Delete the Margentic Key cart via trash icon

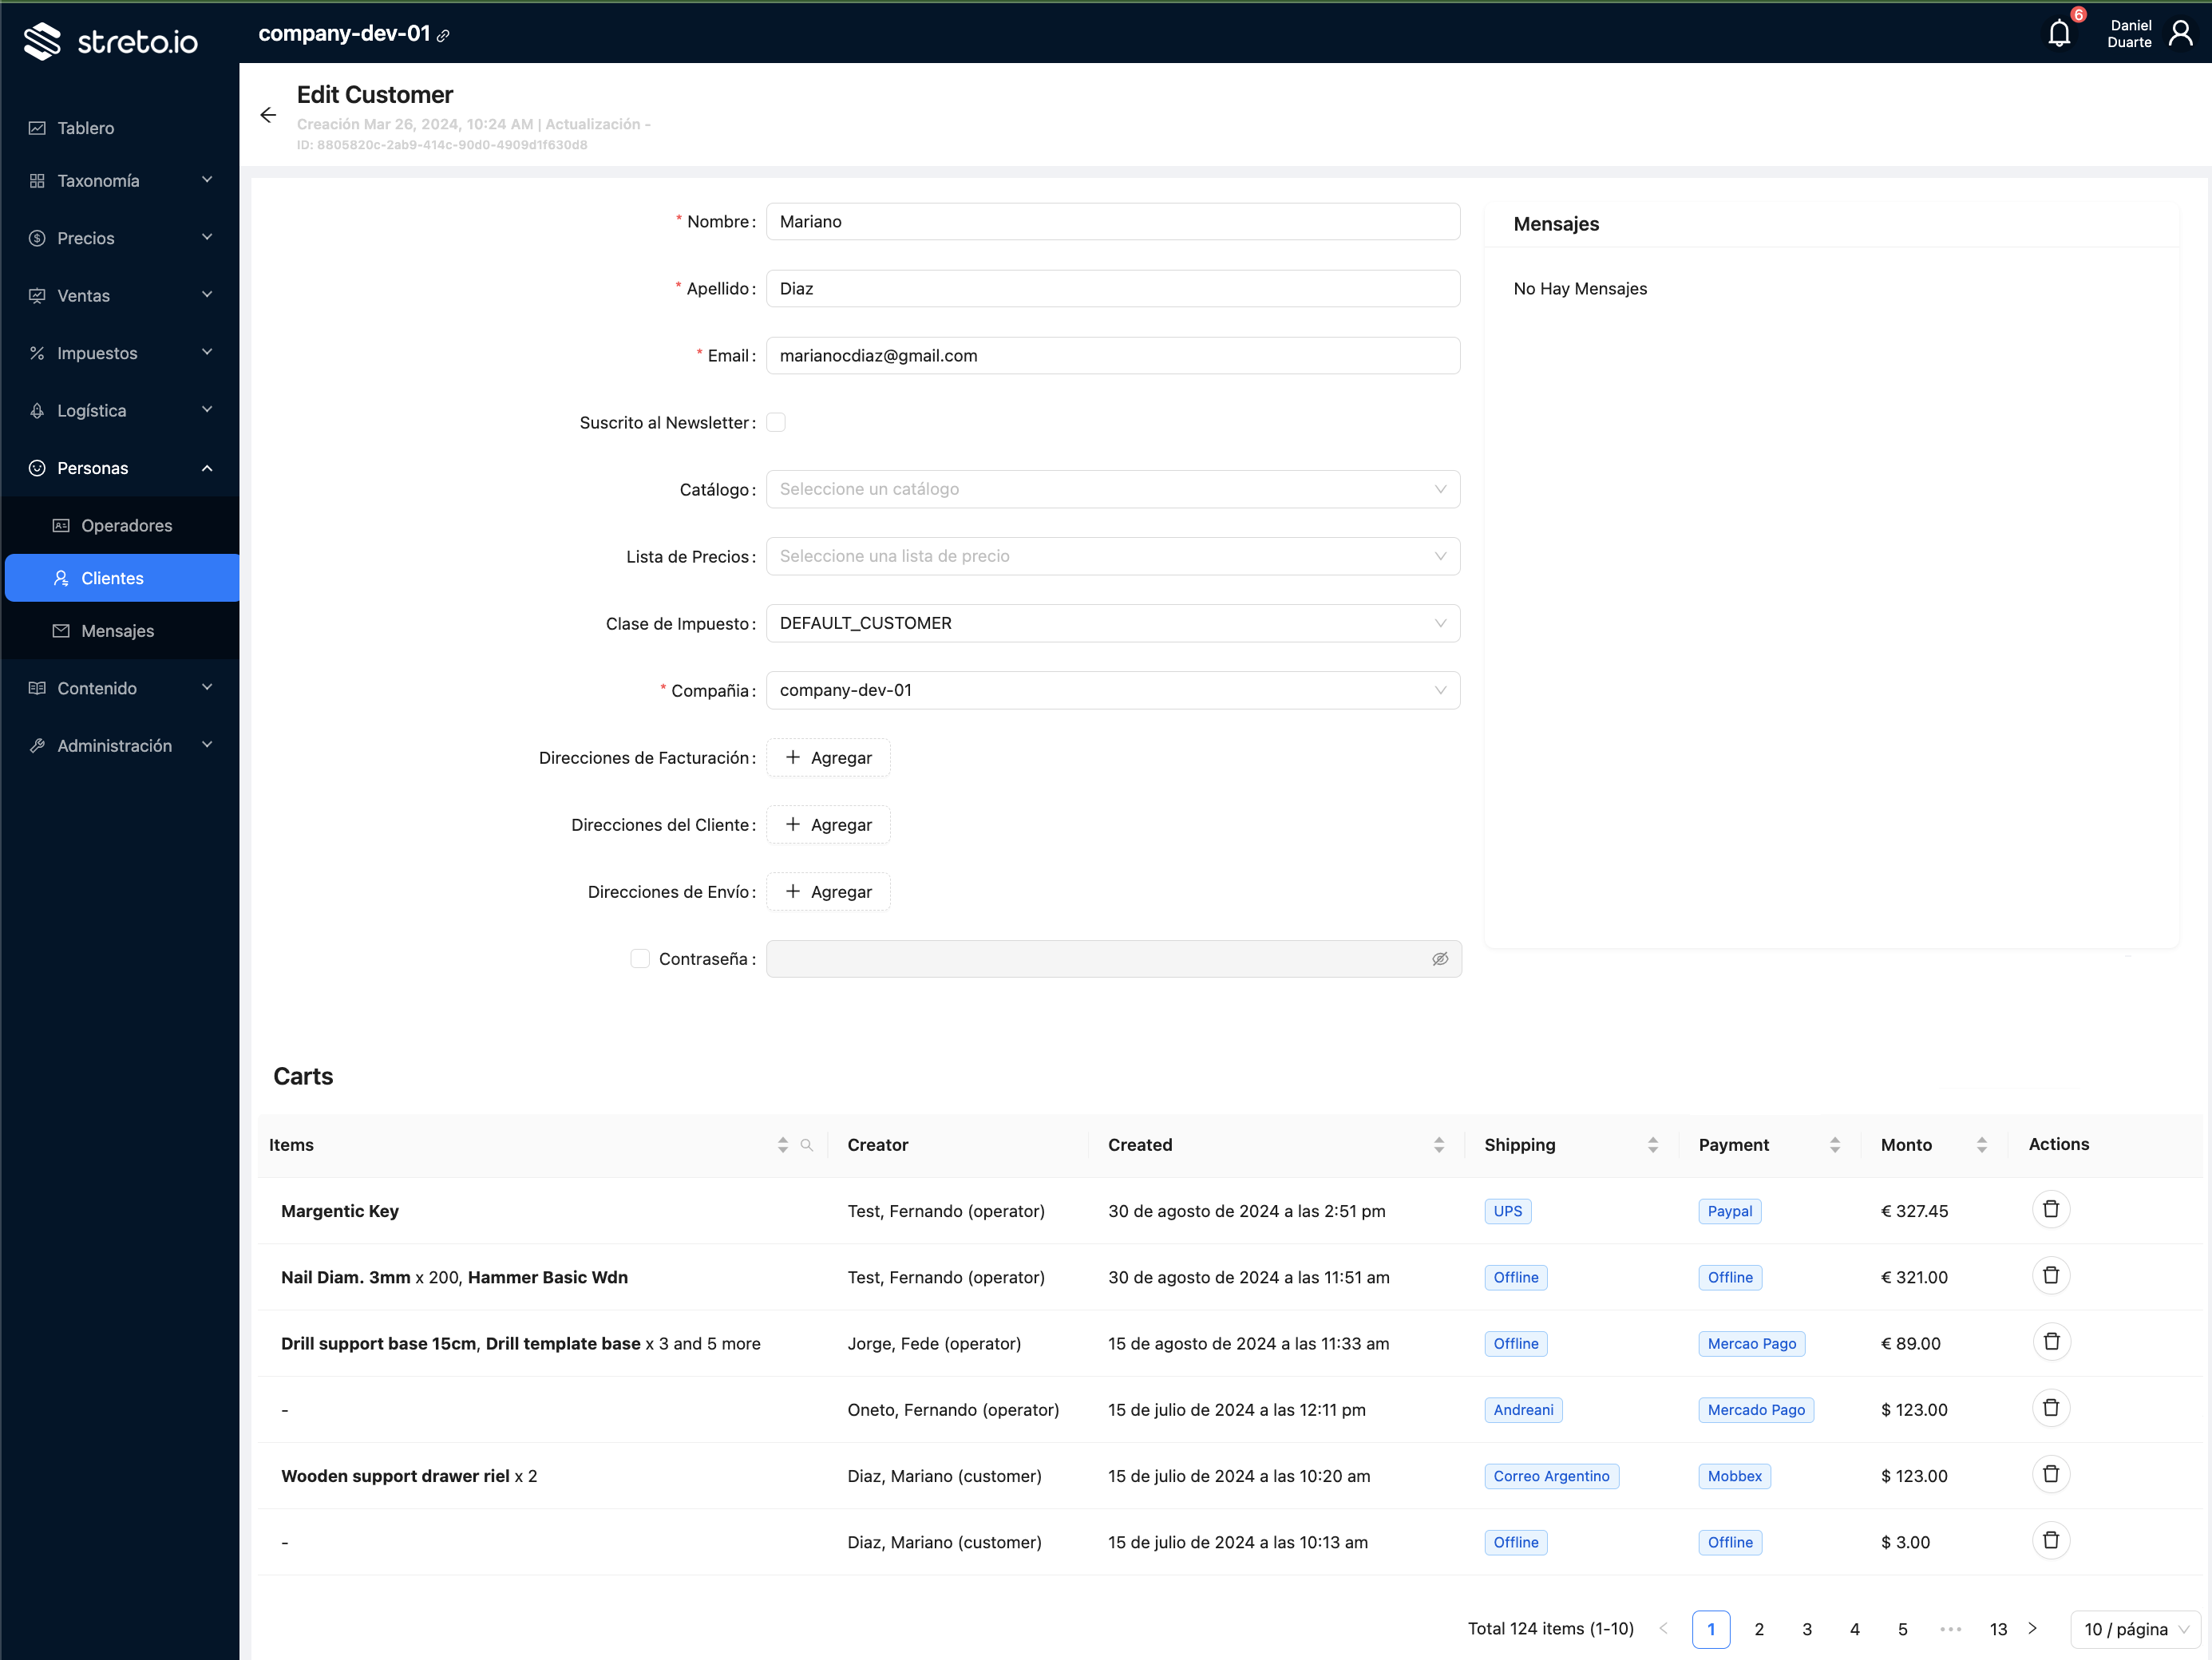[x=2052, y=1209]
